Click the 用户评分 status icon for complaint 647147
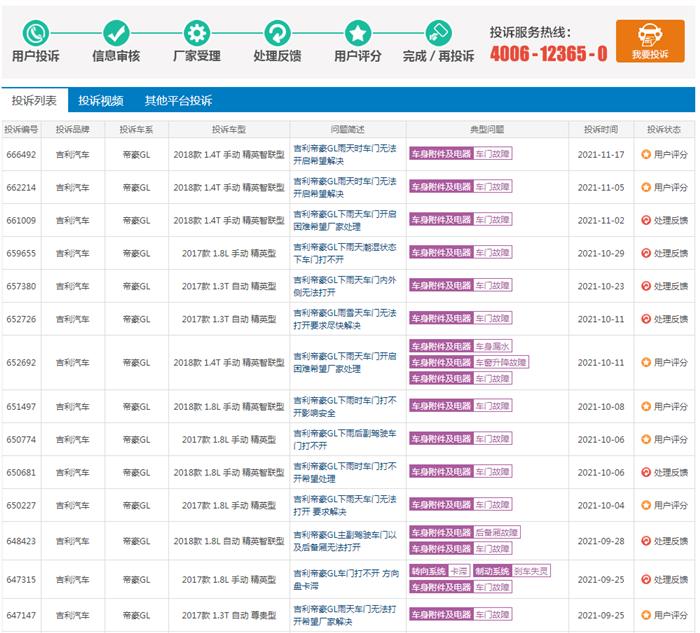The width and height of the screenshot is (700, 633). (x=646, y=615)
